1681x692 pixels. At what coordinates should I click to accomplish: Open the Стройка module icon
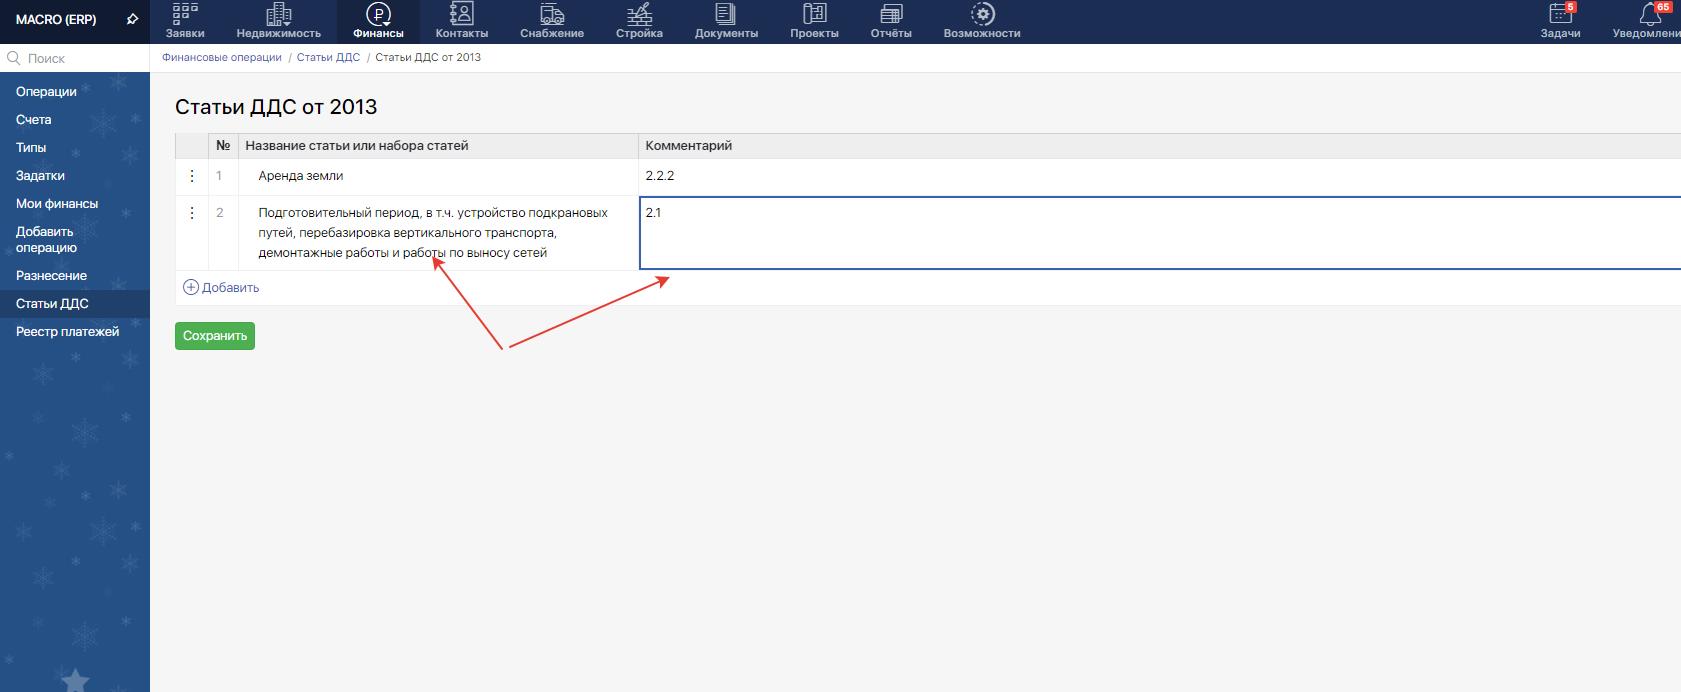click(639, 14)
